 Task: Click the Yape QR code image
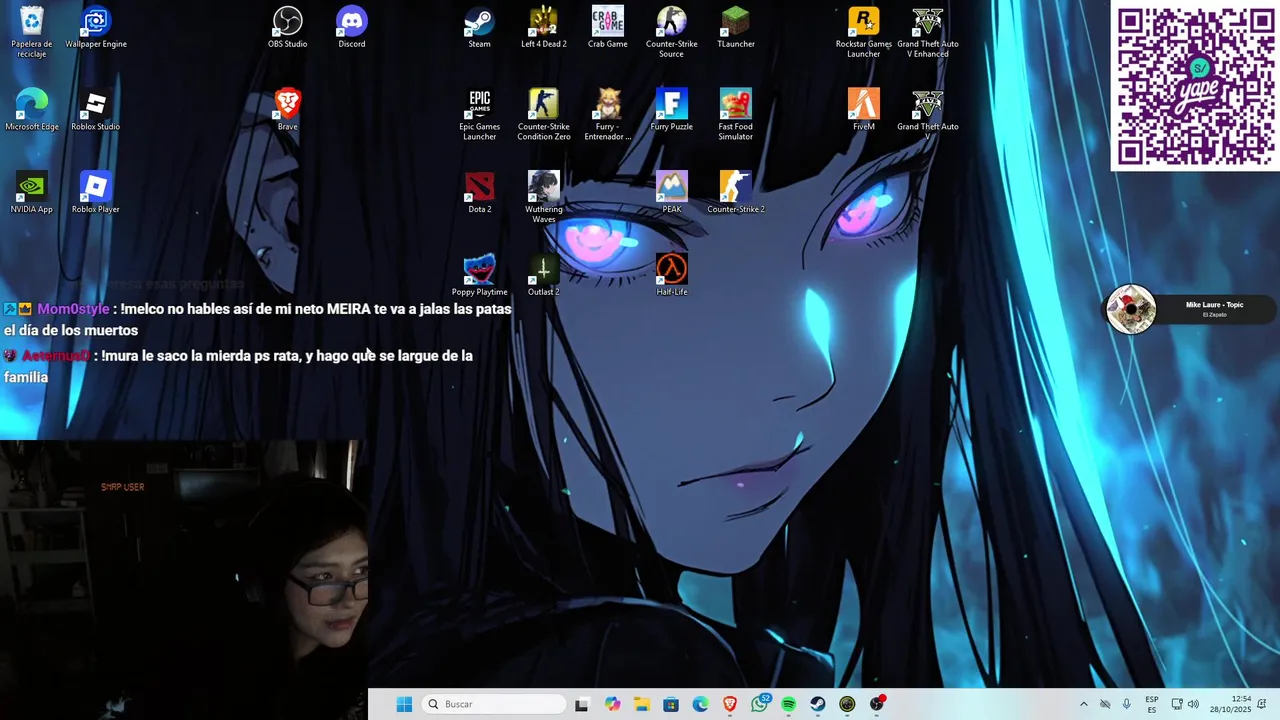coord(1195,86)
